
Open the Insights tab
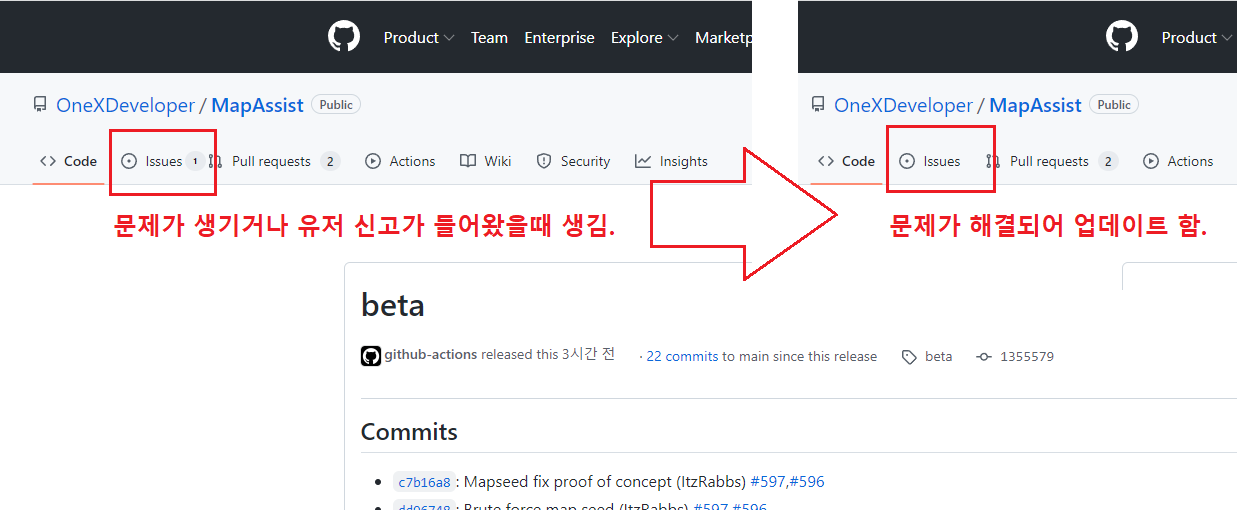tap(671, 161)
